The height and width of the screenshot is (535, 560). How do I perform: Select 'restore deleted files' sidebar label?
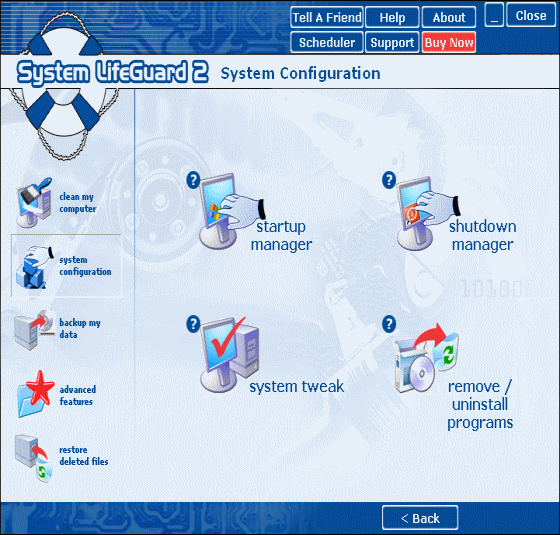84,455
